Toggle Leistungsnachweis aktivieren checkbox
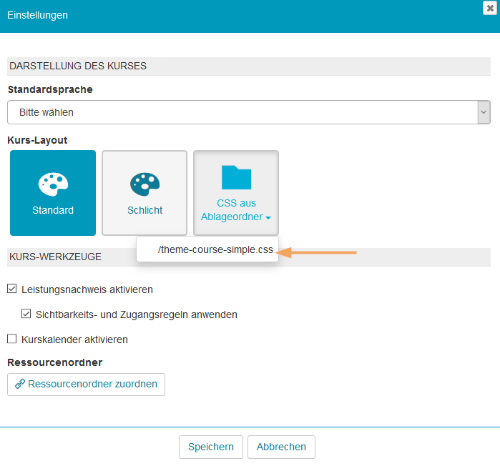The height and width of the screenshot is (466, 500). click(12, 289)
